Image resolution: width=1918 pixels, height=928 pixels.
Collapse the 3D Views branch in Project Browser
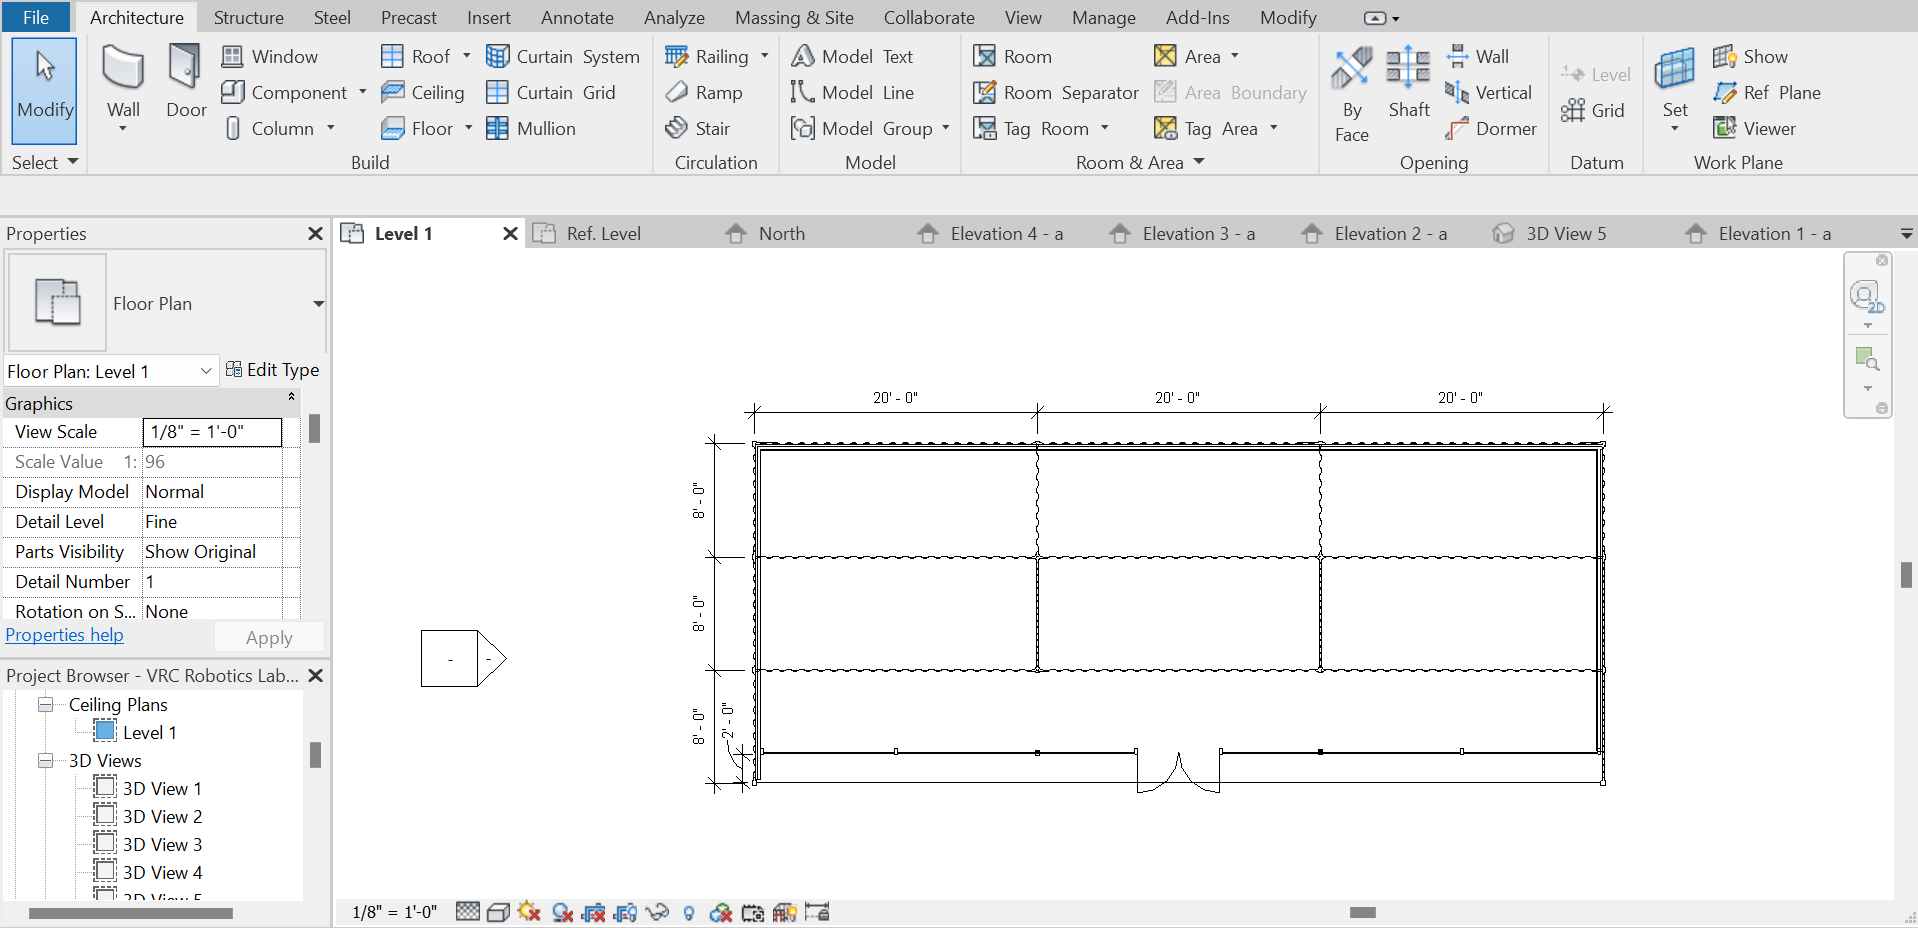coord(46,760)
